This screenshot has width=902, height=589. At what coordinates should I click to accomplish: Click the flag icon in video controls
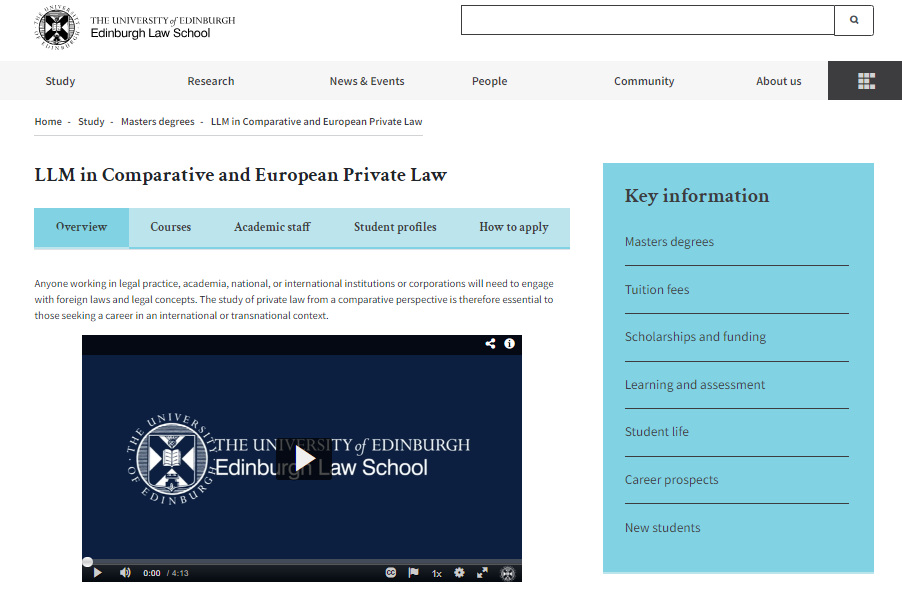pos(414,573)
